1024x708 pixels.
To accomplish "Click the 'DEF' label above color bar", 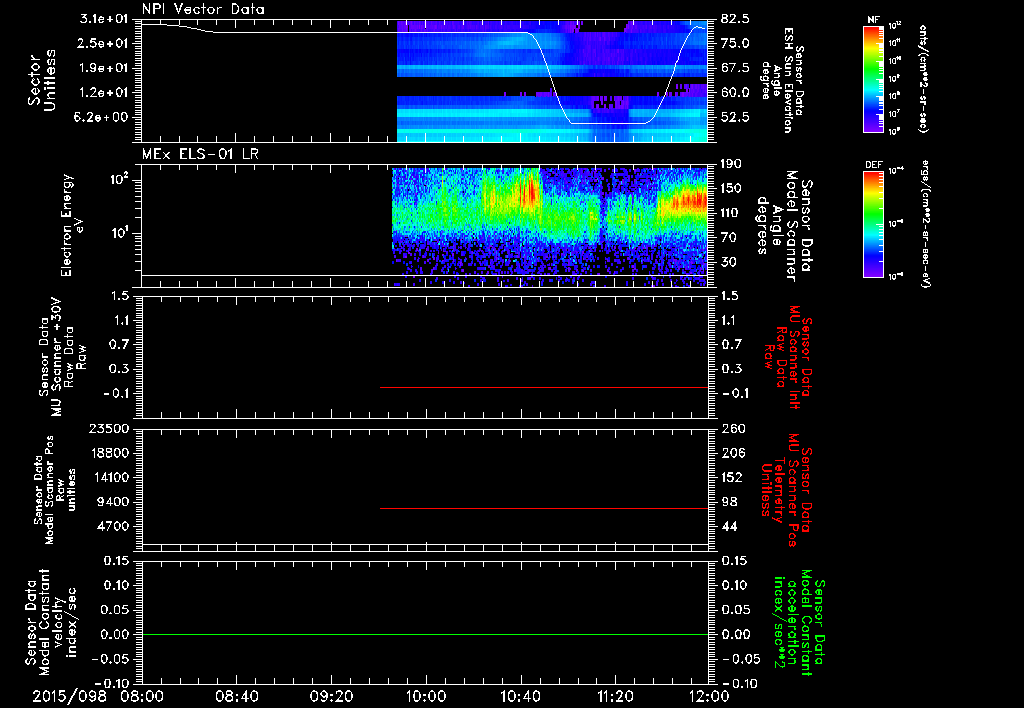I will coord(874,165).
